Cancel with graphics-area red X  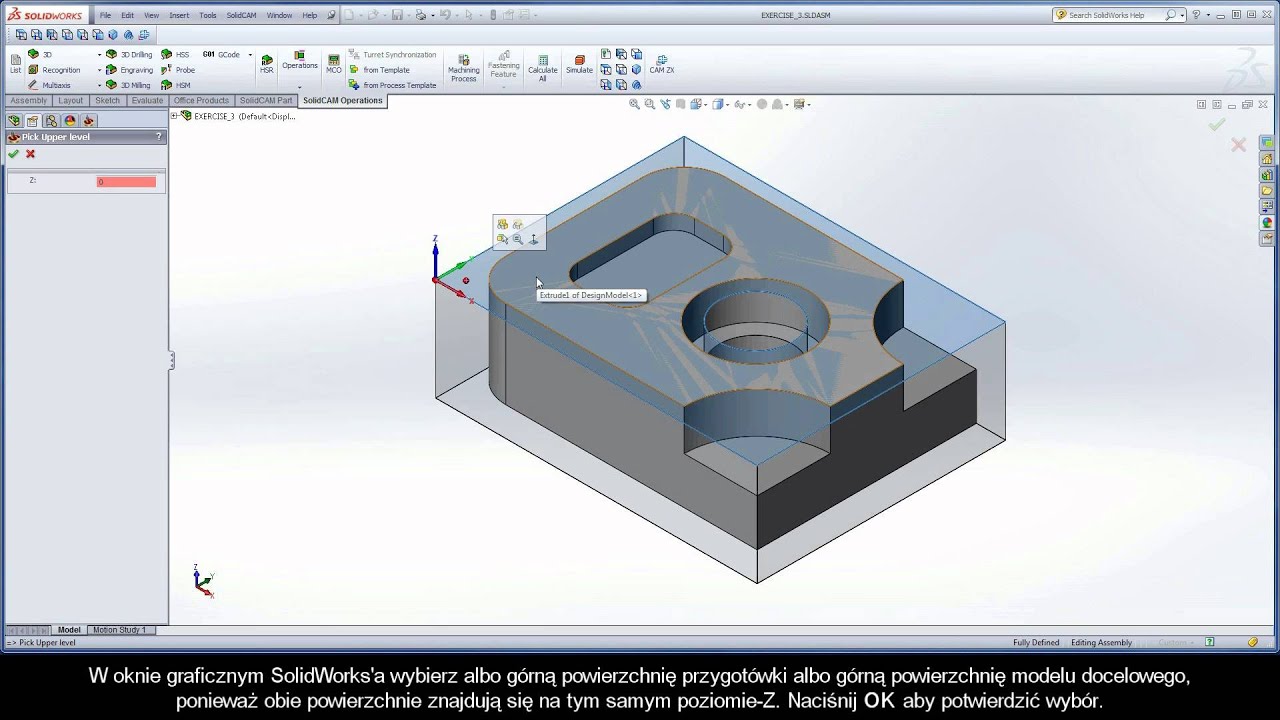pos(1238,145)
